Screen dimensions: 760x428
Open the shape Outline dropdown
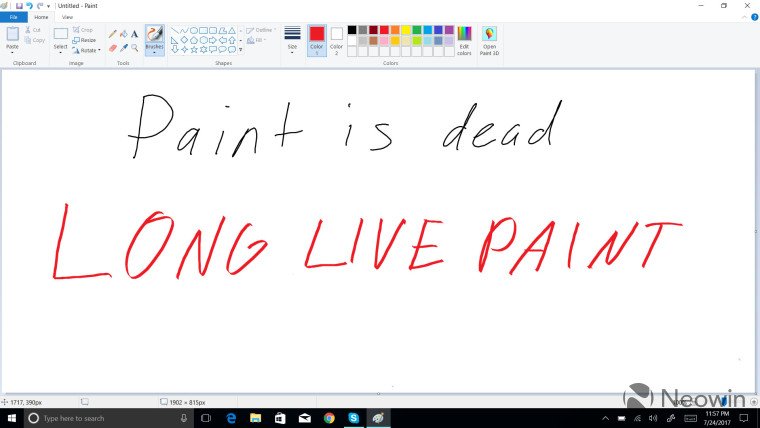click(x=261, y=30)
